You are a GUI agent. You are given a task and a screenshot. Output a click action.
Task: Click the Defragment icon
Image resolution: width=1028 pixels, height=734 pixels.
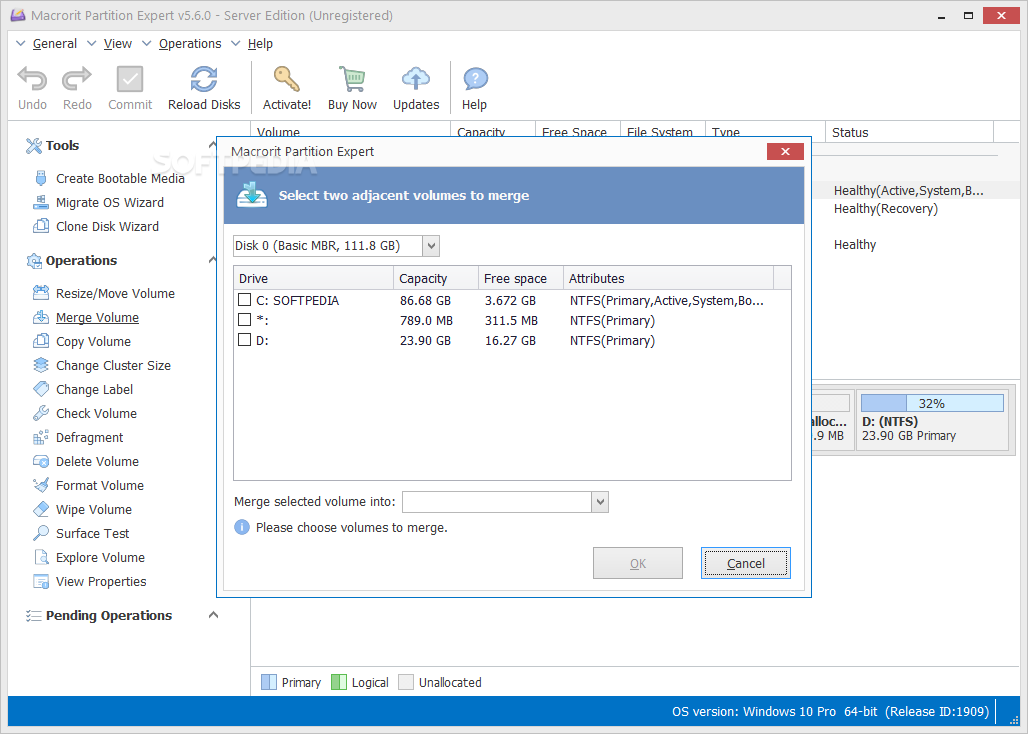tap(41, 437)
